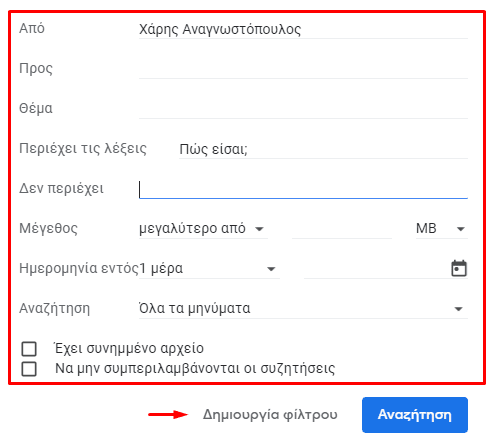The image size is (492, 445).
Task: Check the 'Έχει συνημμένο αρχείο' checkbox
Action: point(29,349)
